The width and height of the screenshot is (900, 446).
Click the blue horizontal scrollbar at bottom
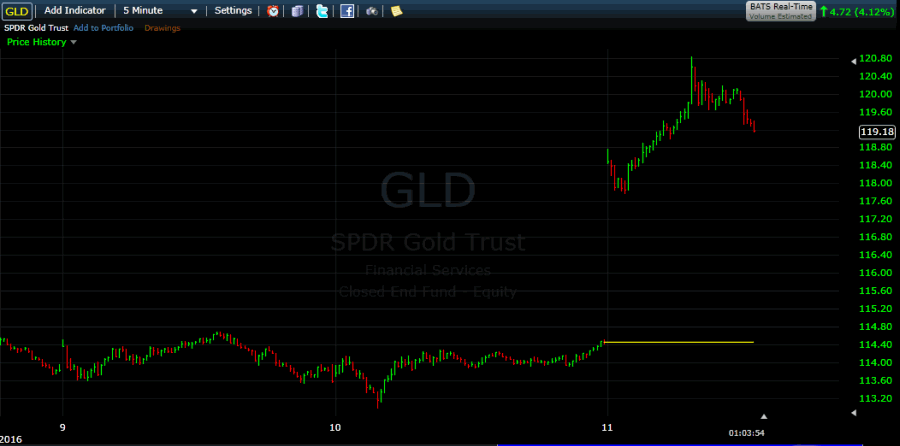tap(680, 444)
